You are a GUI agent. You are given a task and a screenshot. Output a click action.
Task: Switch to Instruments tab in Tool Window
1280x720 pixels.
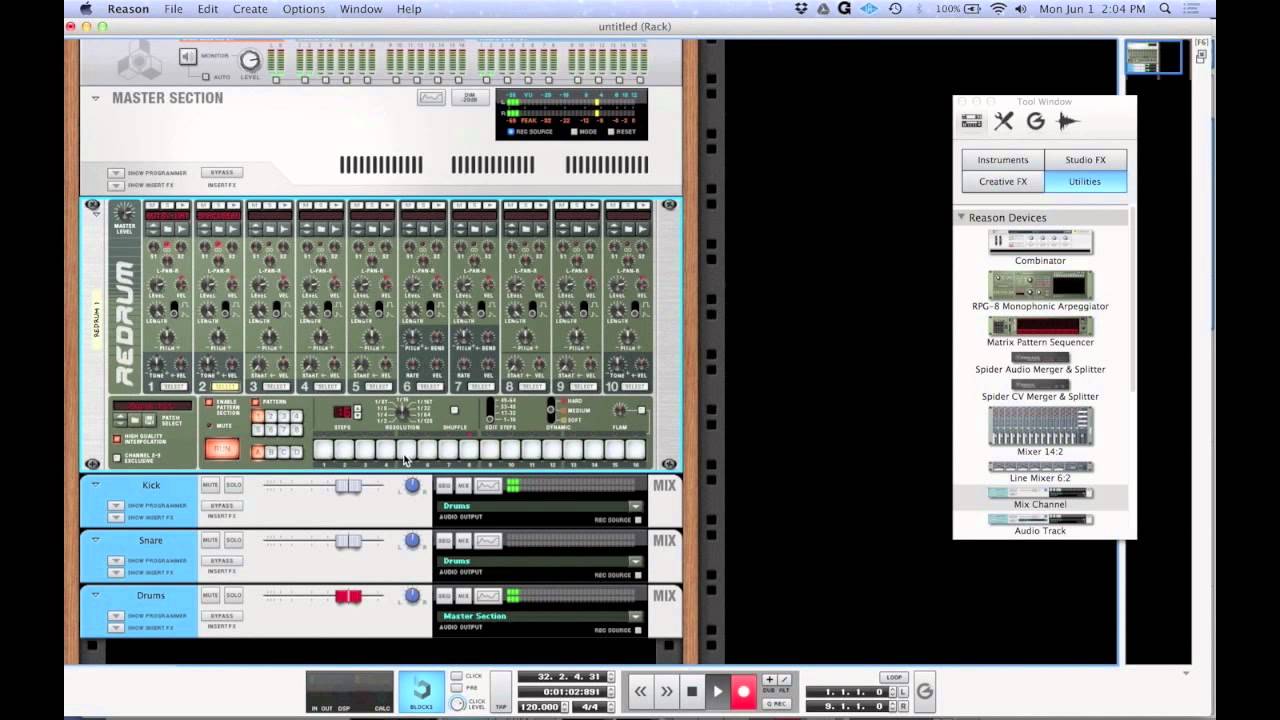tap(1003, 160)
